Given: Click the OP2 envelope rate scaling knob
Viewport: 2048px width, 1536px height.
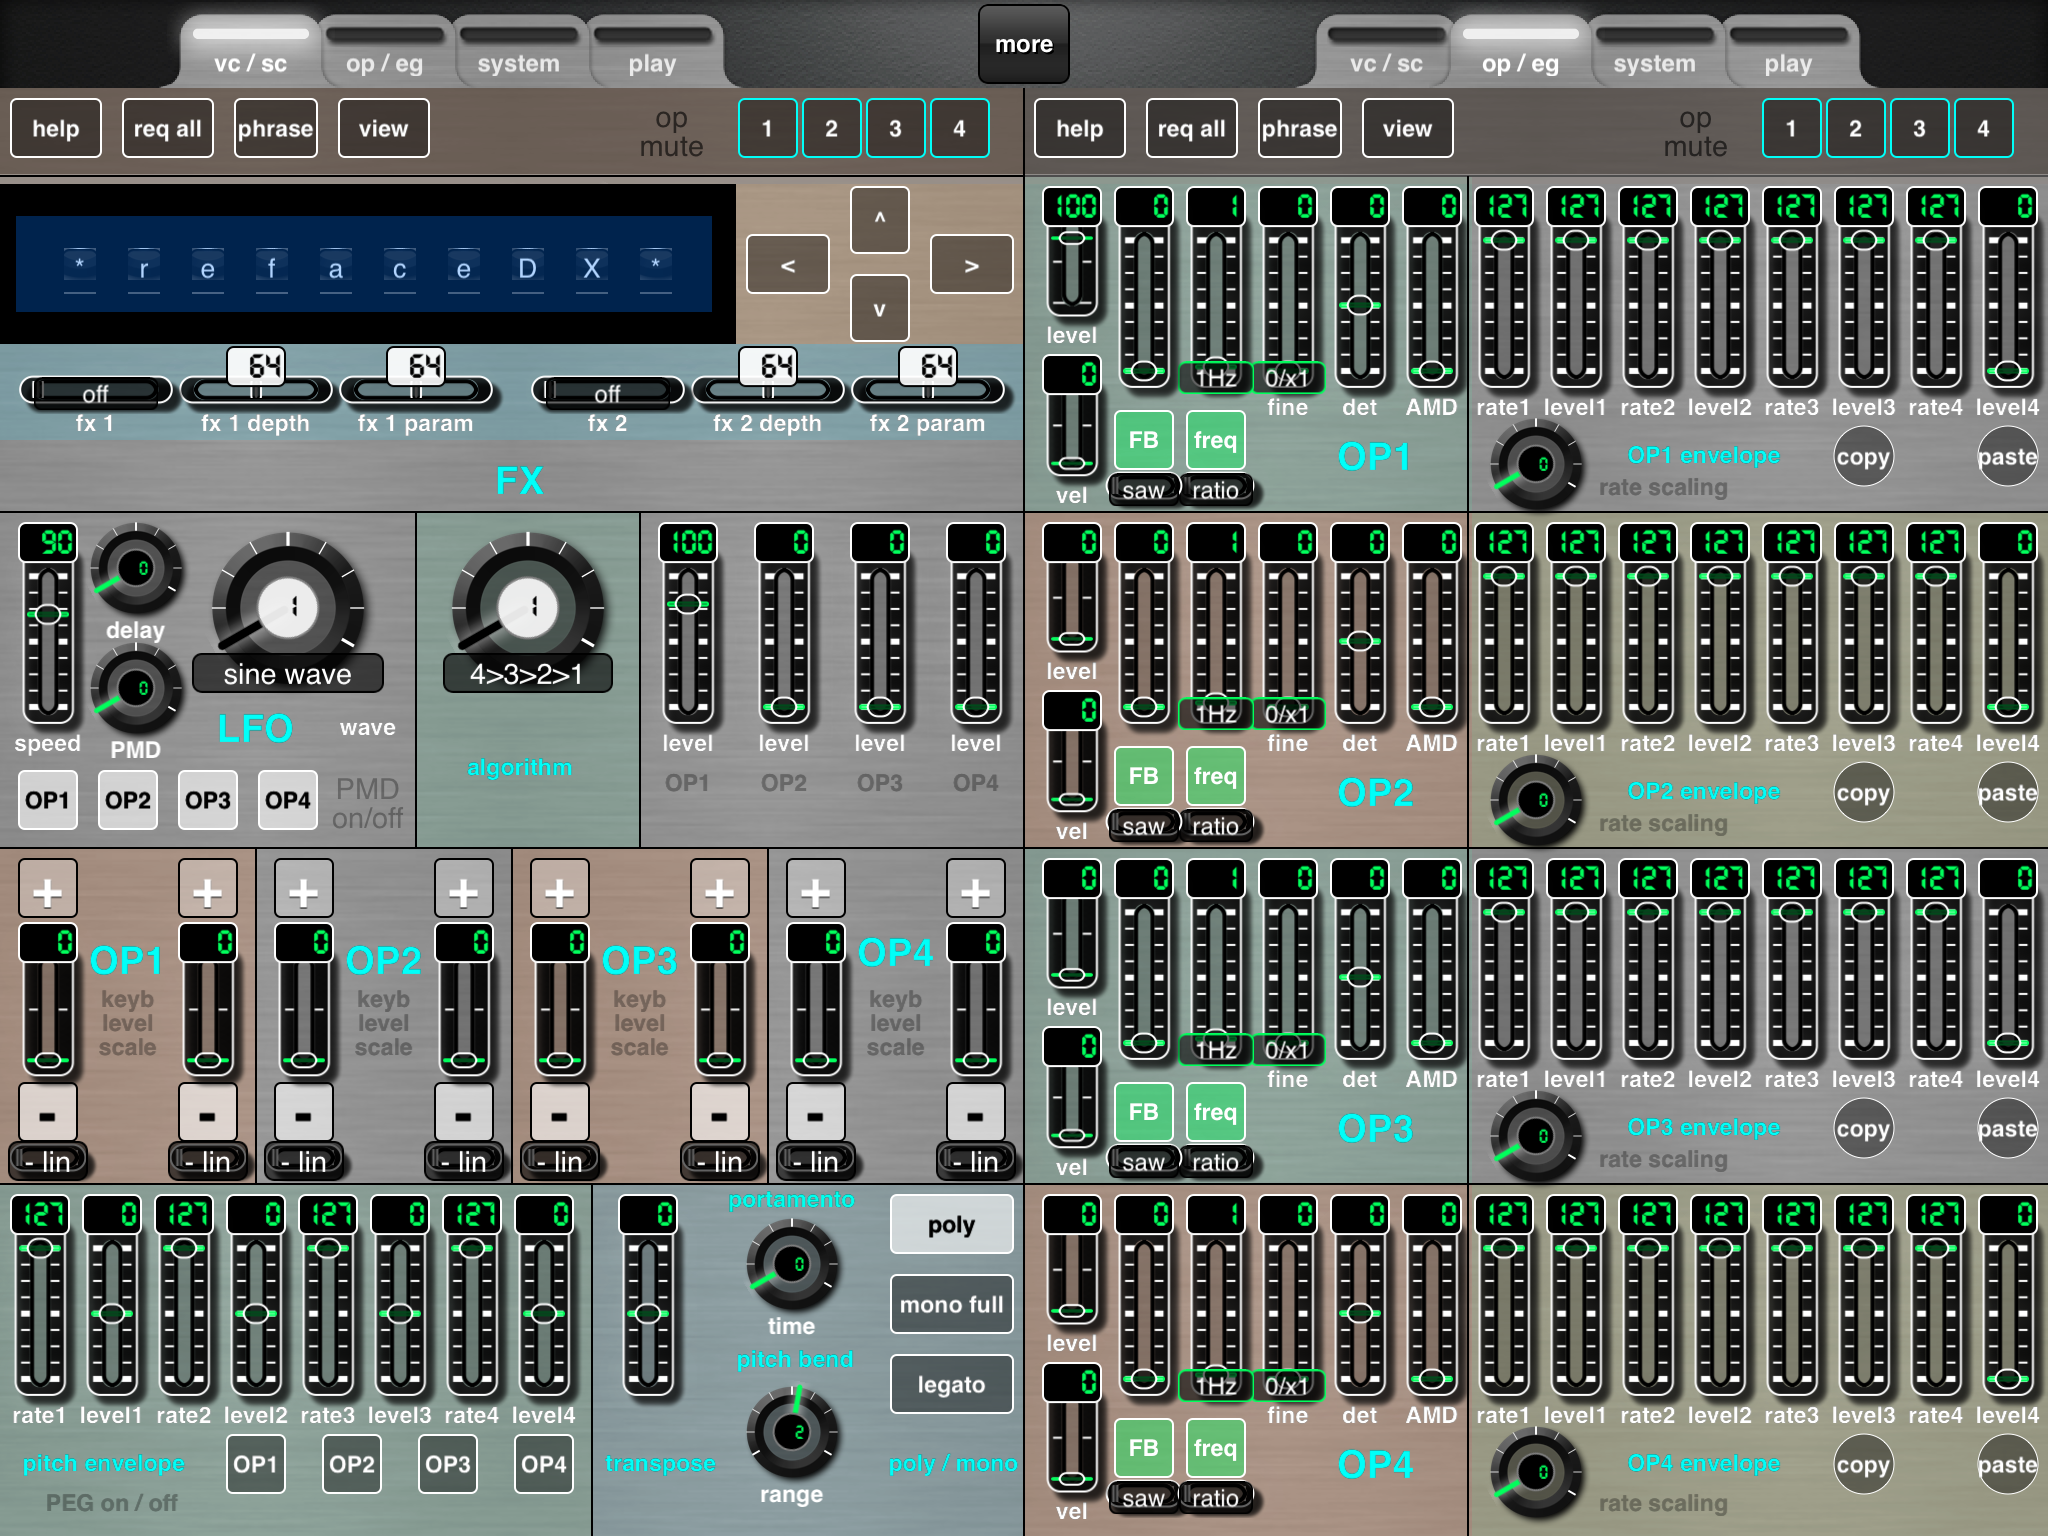Looking at the screenshot, I should point(1536,800).
